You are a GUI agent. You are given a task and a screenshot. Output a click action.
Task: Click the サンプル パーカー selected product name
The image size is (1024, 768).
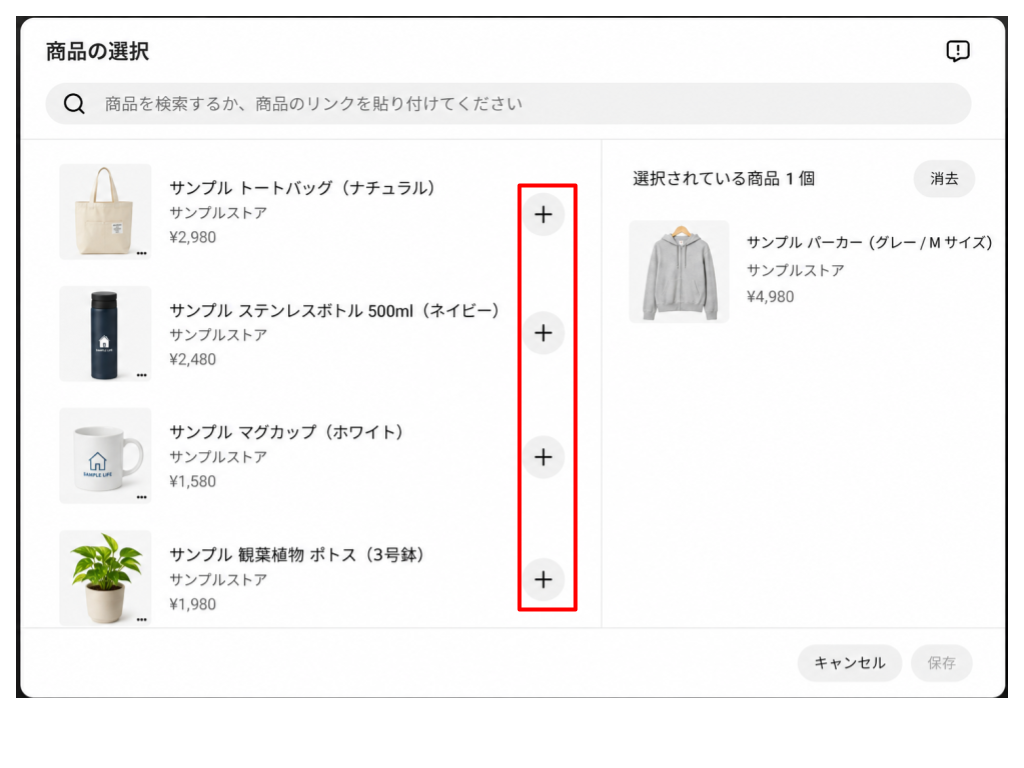click(x=869, y=242)
